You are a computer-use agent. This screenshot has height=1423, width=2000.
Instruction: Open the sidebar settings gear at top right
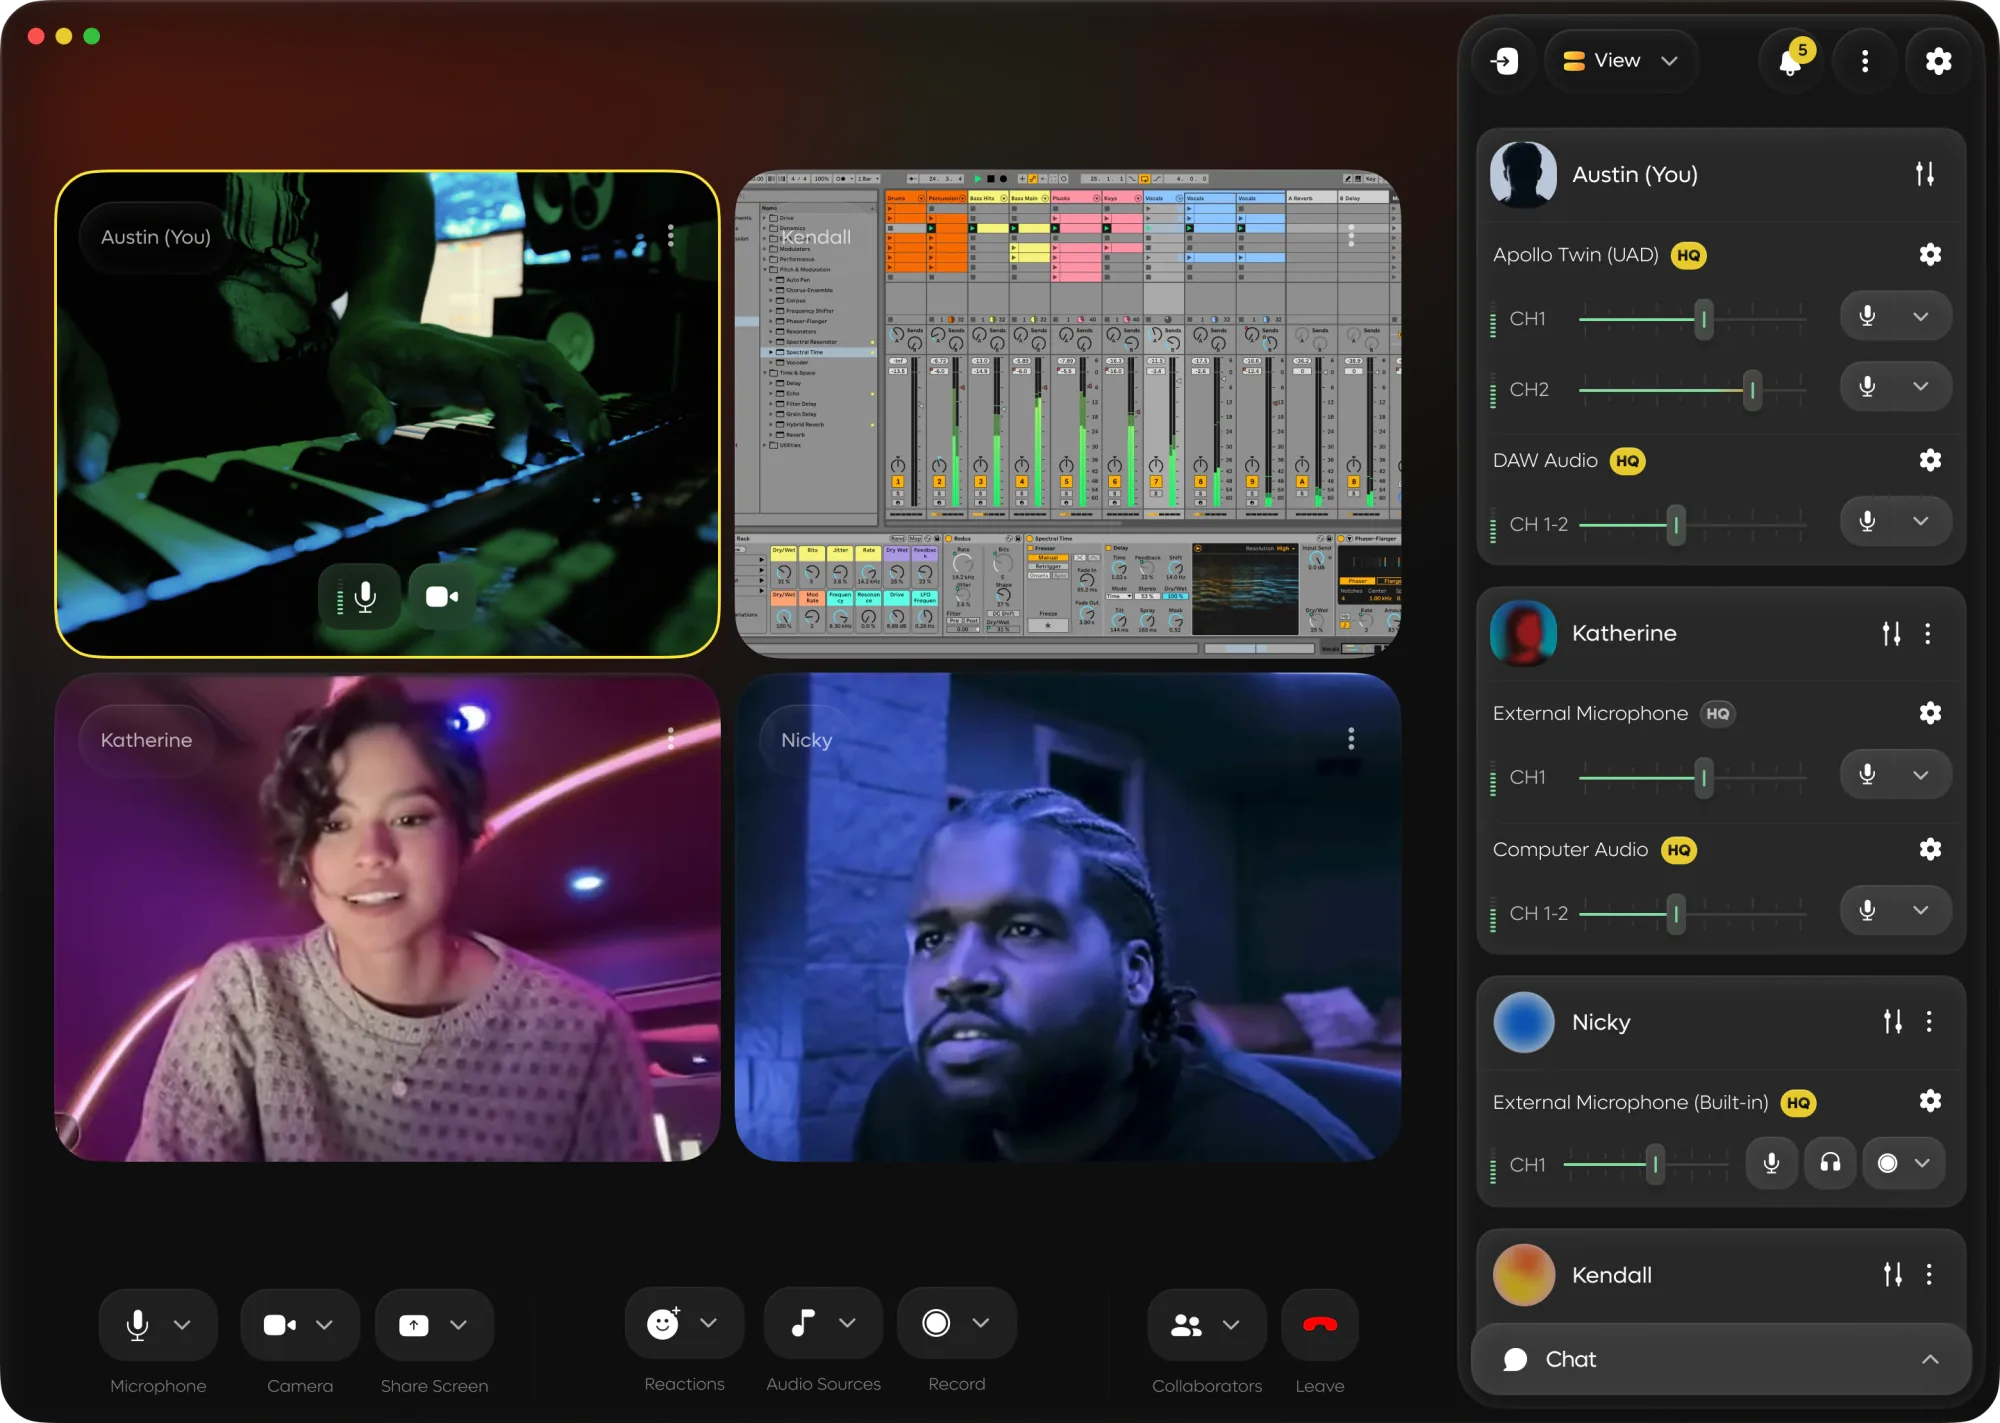pos(1938,61)
